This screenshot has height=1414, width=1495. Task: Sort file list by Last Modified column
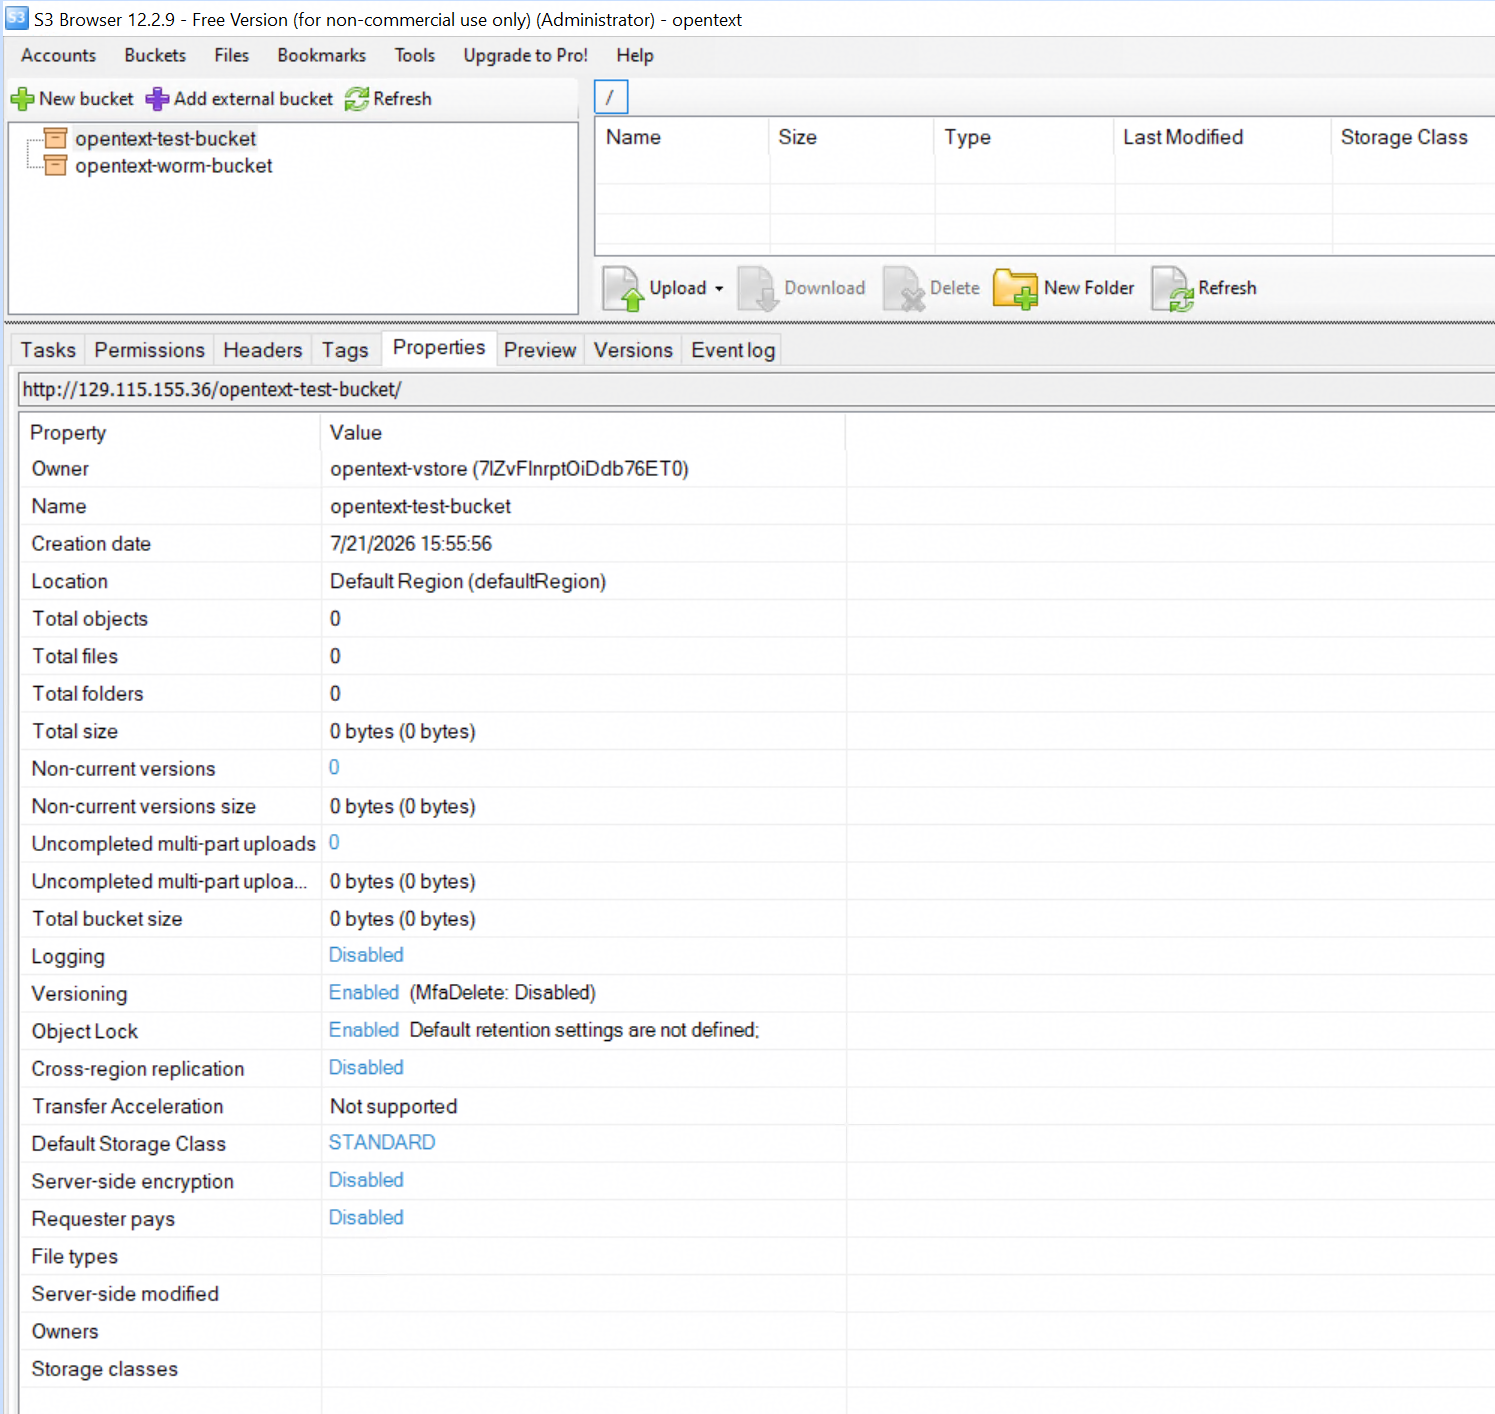click(x=1223, y=137)
